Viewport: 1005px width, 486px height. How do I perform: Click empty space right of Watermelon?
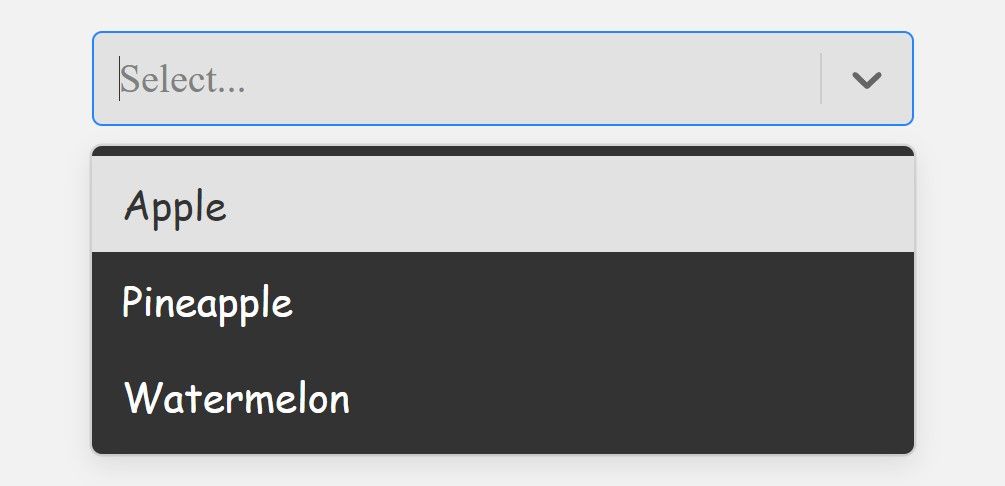tap(650, 399)
